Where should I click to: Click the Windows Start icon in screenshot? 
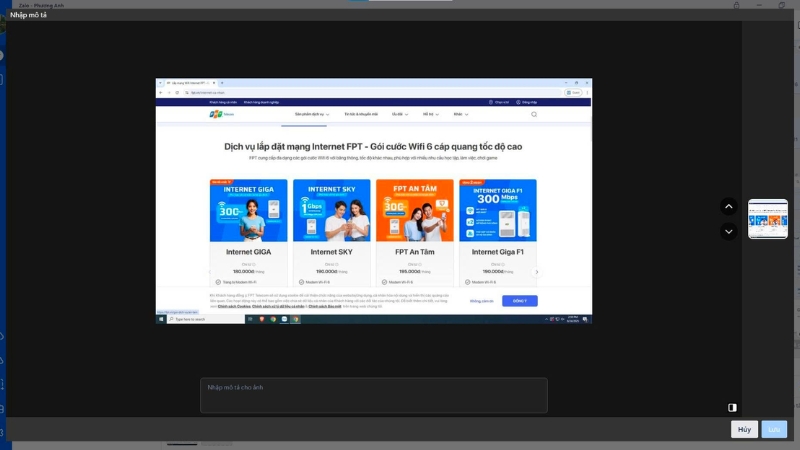(x=161, y=319)
